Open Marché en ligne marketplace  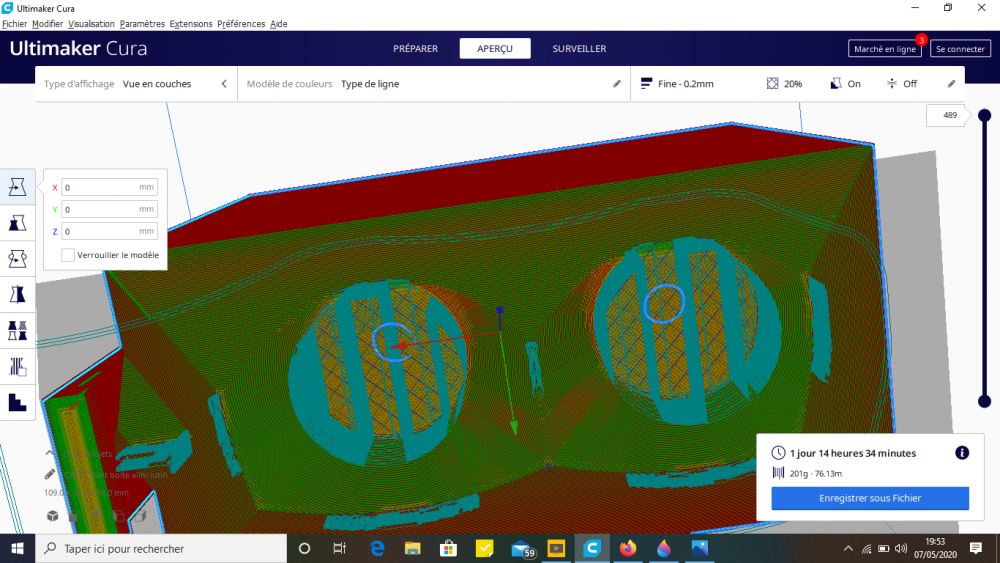(x=885, y=48)
